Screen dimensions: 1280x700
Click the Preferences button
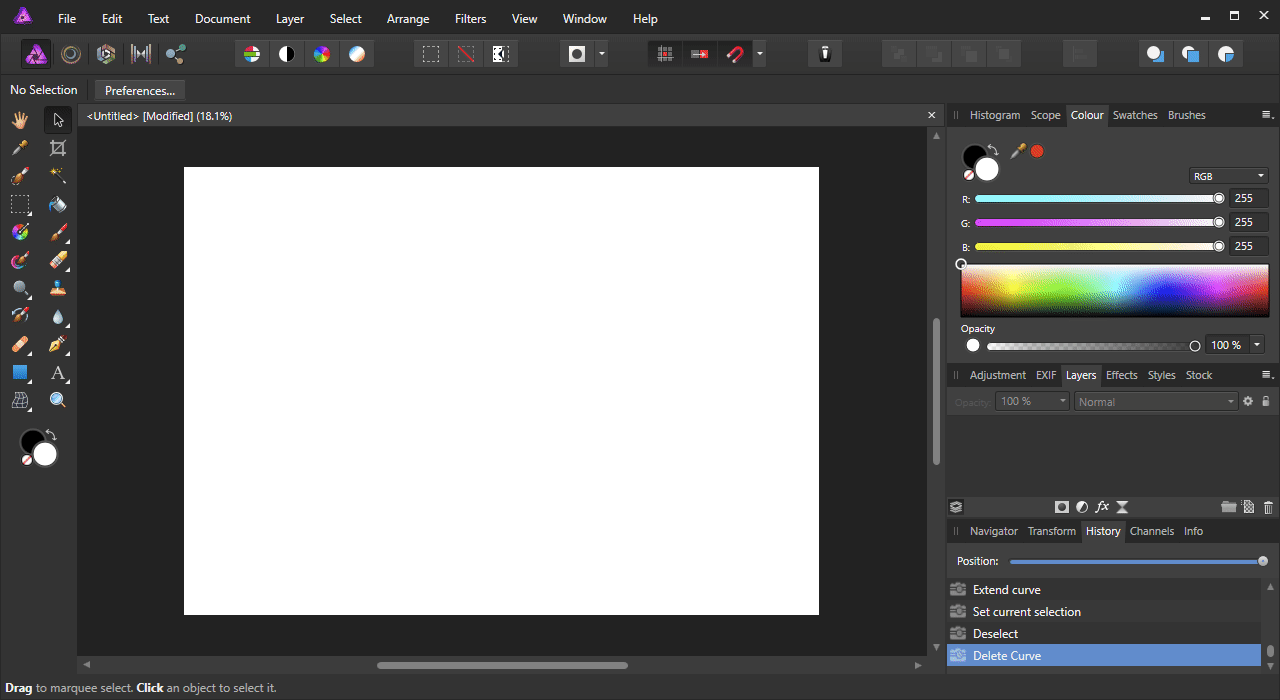tap(139, 90)
